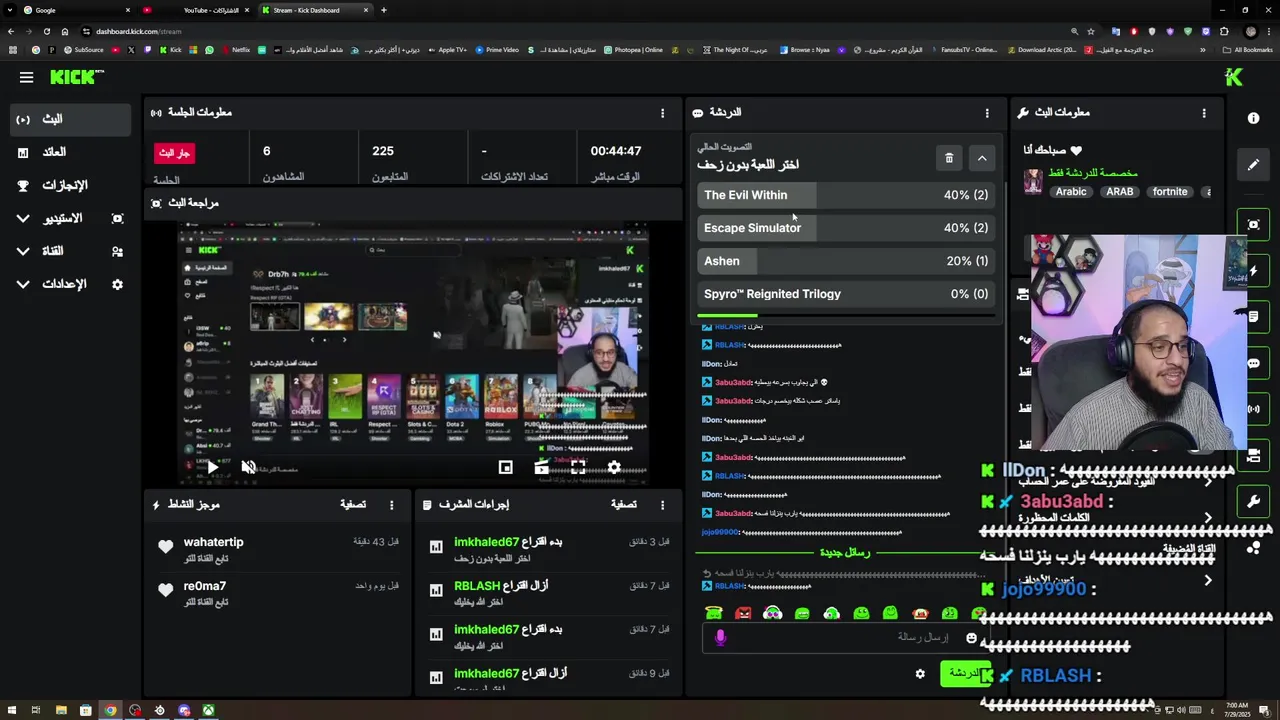Insert the angry red emote in chat

tap(743, 613)
